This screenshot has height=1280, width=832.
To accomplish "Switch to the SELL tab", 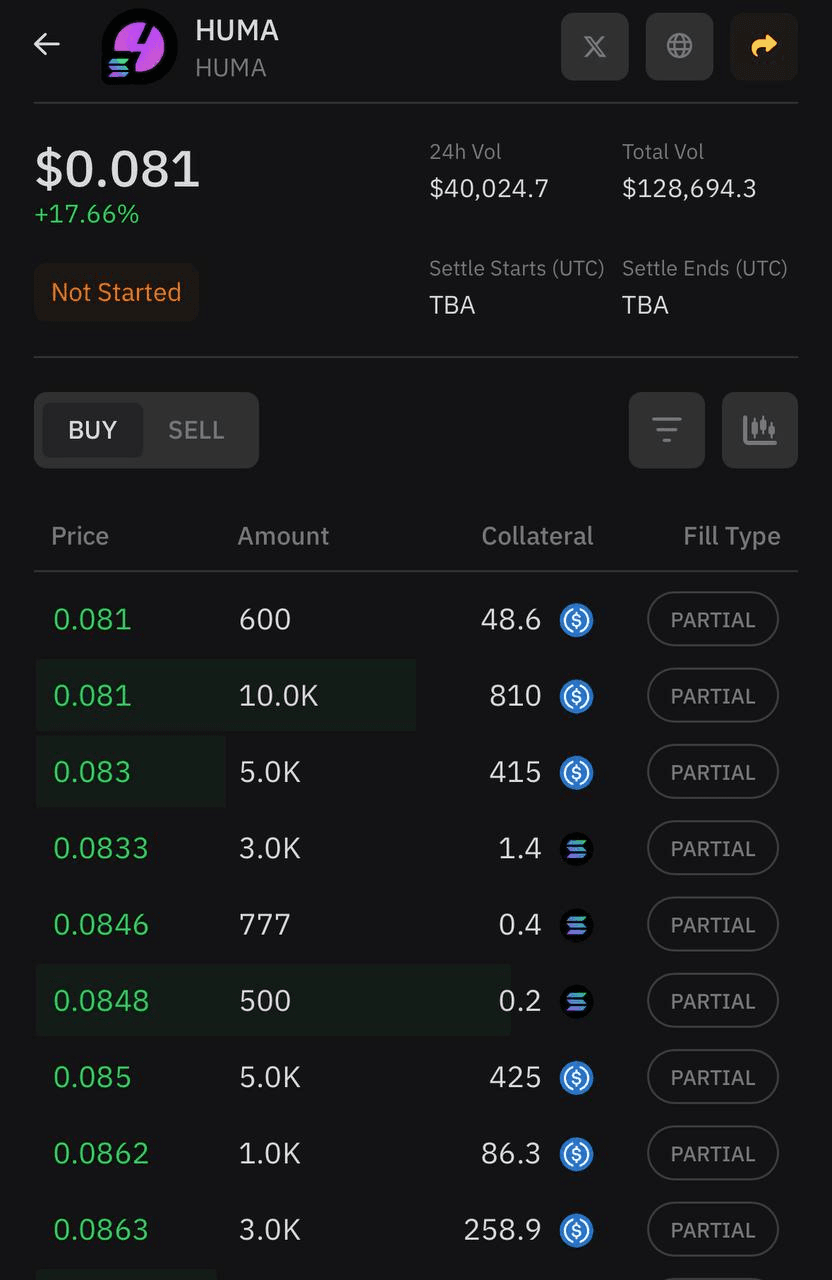I will coord(196,430).
